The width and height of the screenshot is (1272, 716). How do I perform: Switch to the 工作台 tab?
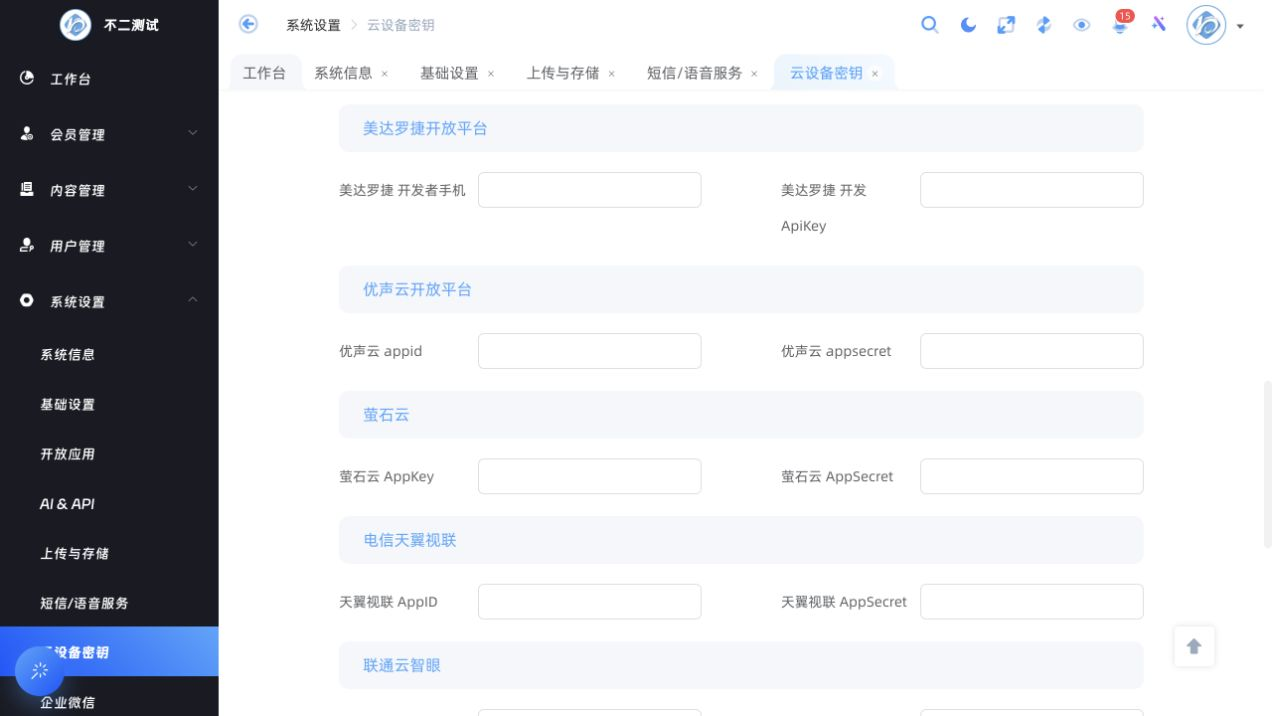tap(265, 73)
